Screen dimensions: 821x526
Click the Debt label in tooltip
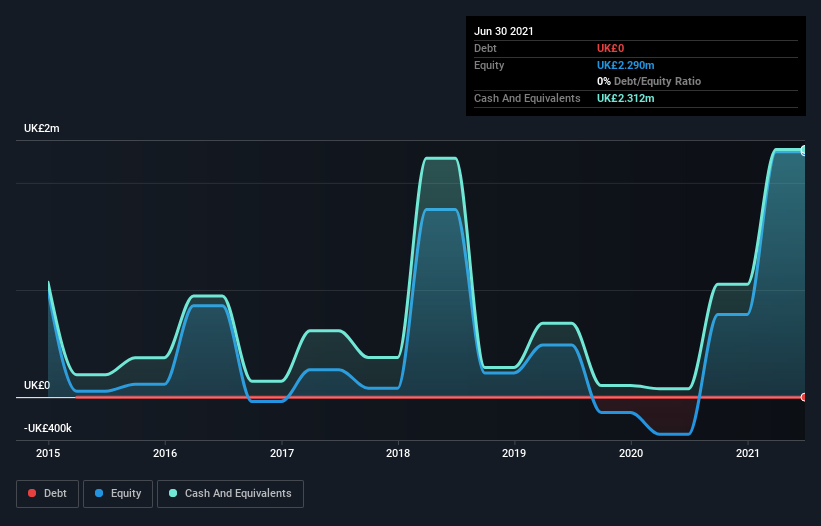(x=485, y=48)
